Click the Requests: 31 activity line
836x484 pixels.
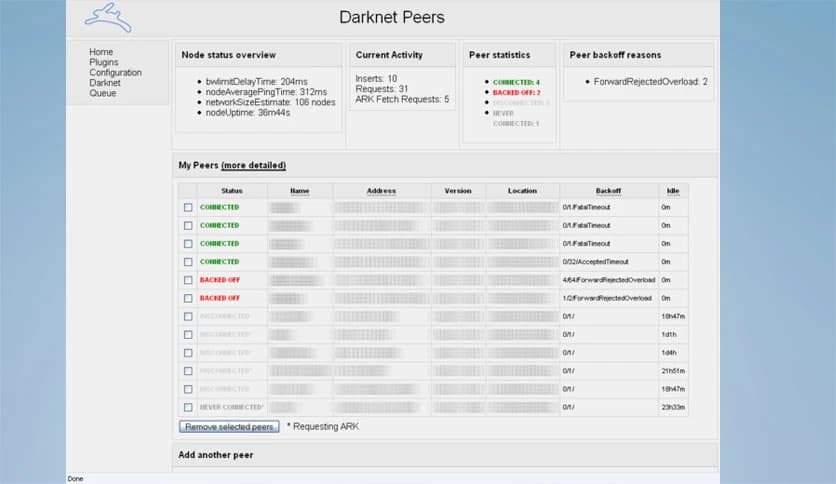(x=381, y=88)
